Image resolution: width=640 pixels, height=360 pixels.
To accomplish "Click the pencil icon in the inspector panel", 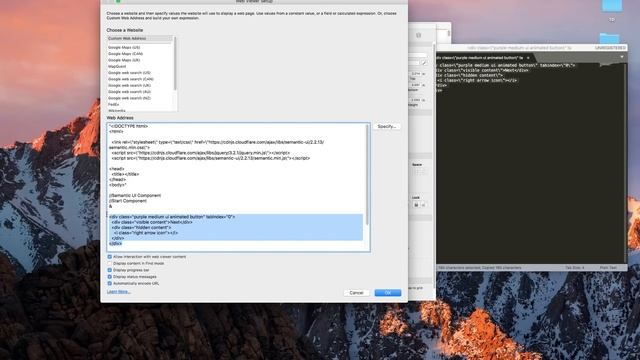I will [x=424, y=63].
